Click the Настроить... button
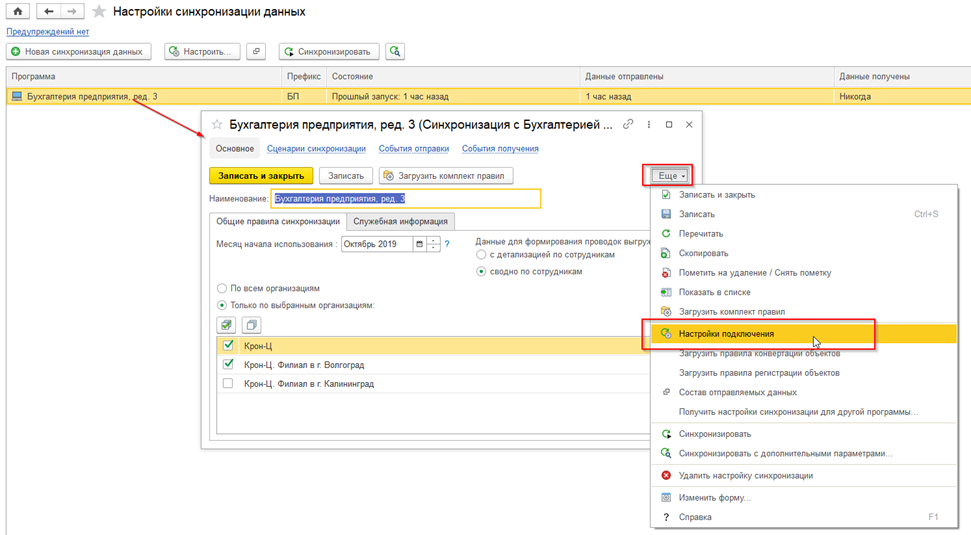The height and width of the screenshot is (535, 971). point(202,51)
